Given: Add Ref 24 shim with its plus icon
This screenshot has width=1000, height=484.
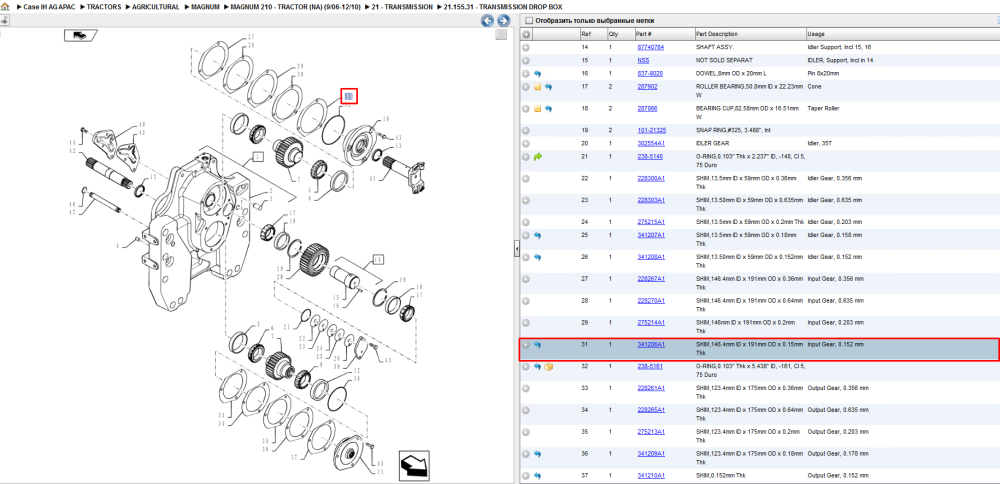Looking at the screenshot, I should pyautogui.click(x=526, y=222).
